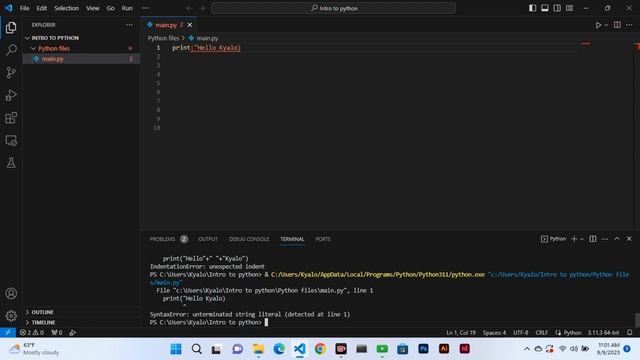The height and width of the screenshot is (360, 640).
Task: Open the Search view in activity bar
Action: 11,50
